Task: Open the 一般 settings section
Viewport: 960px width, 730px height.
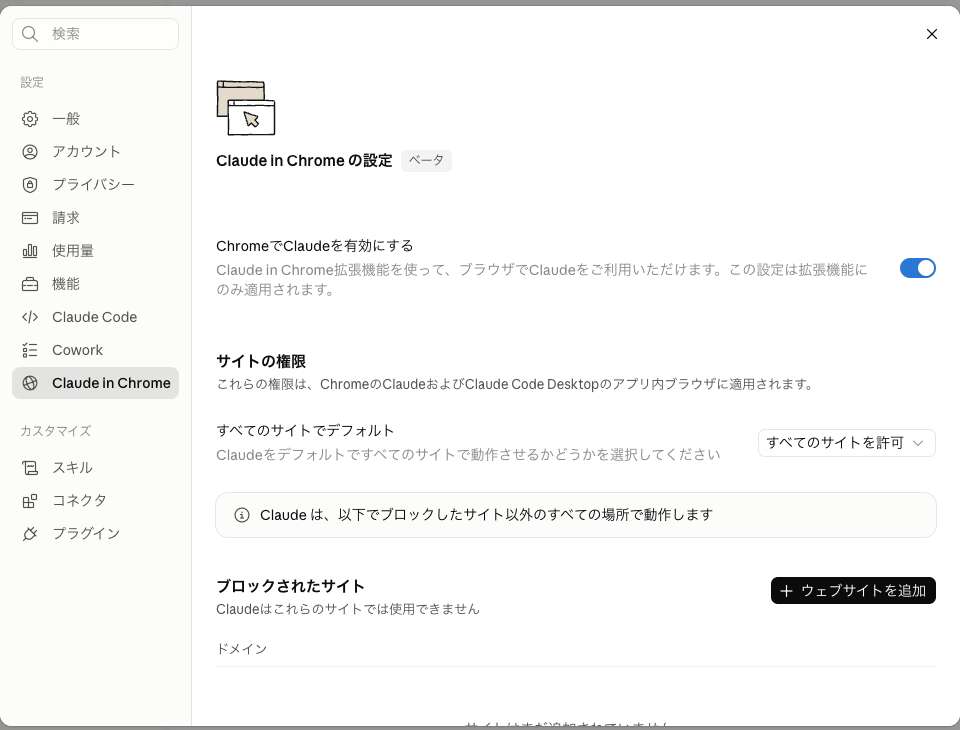Action: point(96,119)
